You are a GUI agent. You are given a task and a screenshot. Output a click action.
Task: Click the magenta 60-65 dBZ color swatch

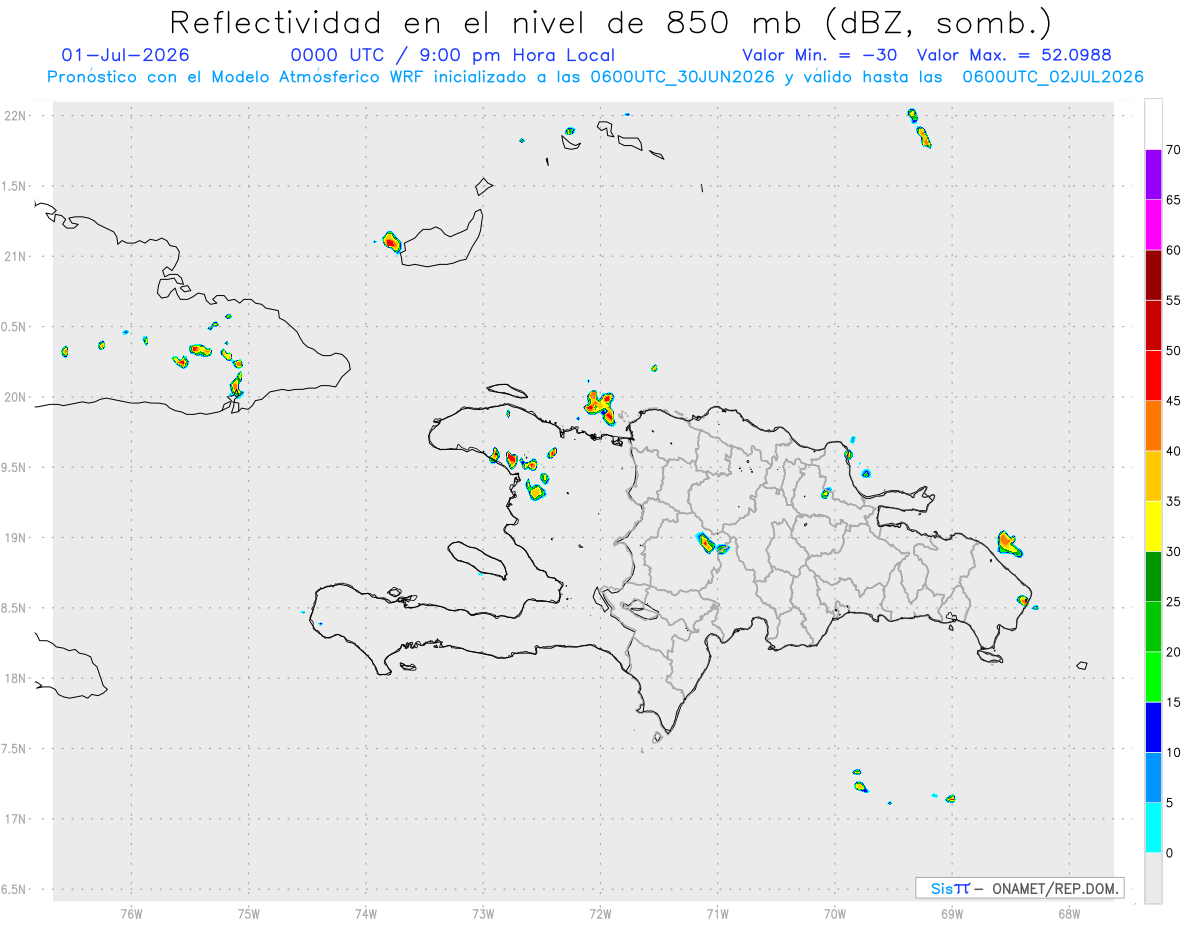click(1153, 225)
